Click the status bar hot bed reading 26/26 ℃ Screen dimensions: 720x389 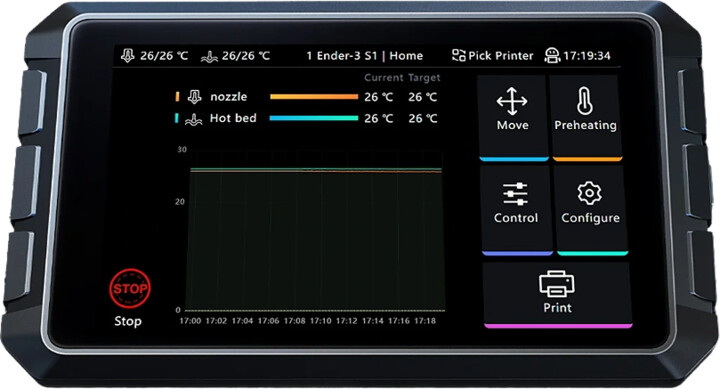click(246, 56)
